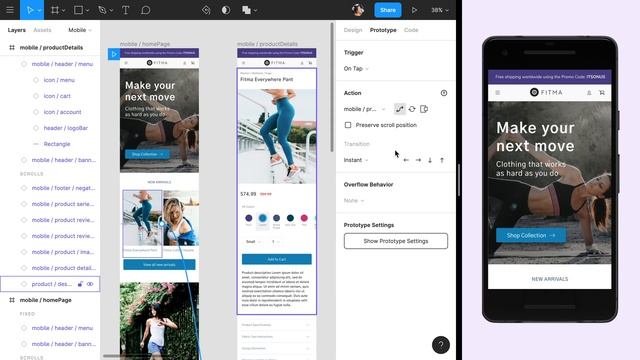This screenshot has height=360, width=640.
Task: Open the Move tool dropdown arrow
Action: click(39, 10)
